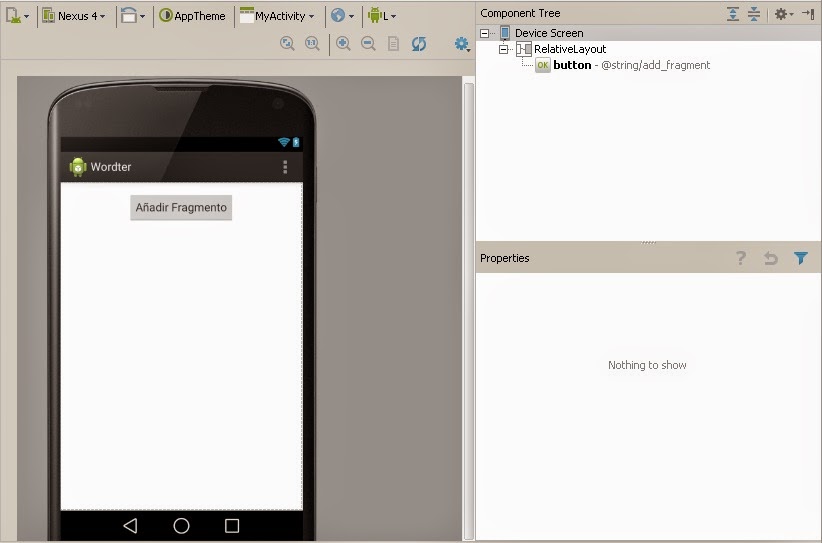The height and width of the screenshot is (543, 822).
Task: Click the zoom to fit icon
Action: click(287, 44)
